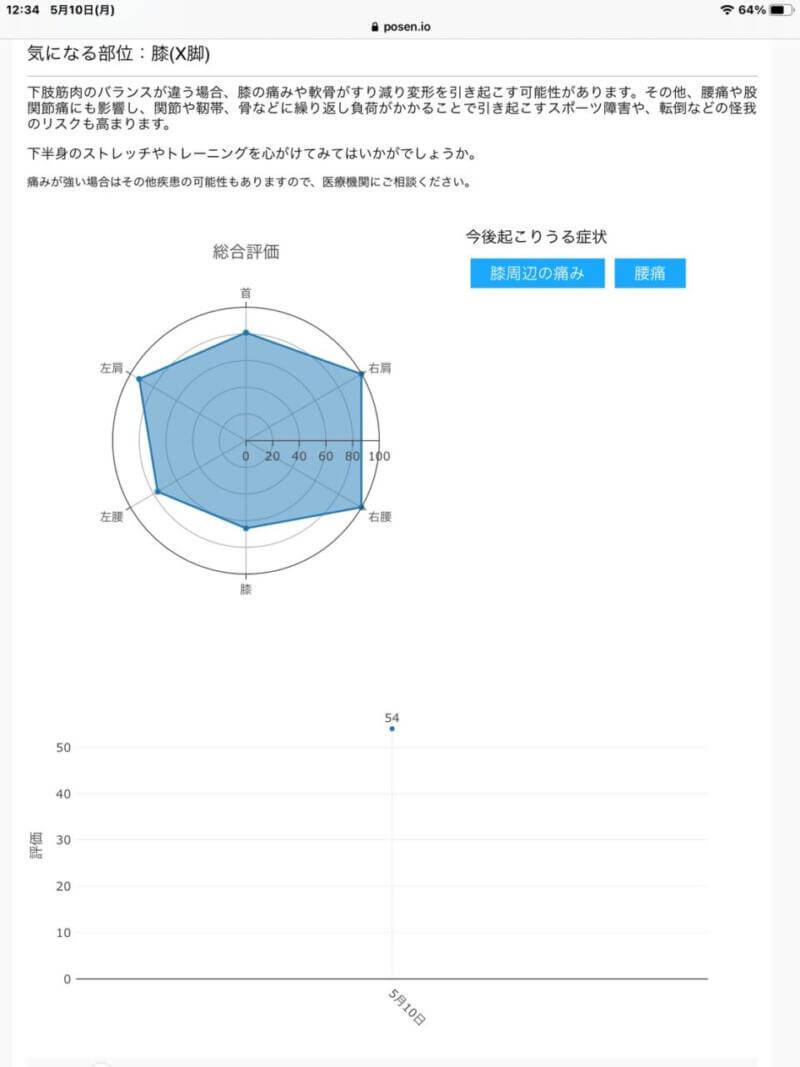This screenshot has height=1067, width=800.
Task: Click the 右肩 data point on radar chart
Action: pos(361,374)
